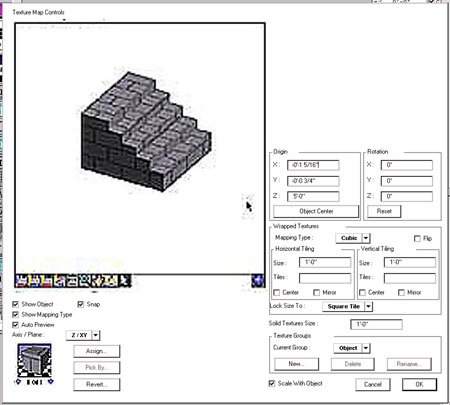Click the Pick By... button

coord(96,368)
